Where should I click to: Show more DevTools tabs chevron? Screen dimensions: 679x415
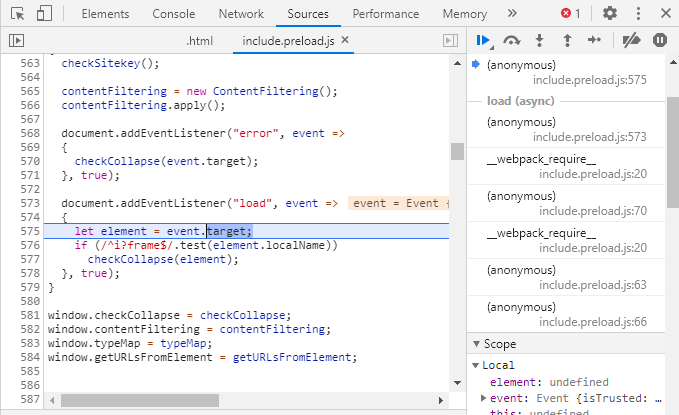click(512, 13)
